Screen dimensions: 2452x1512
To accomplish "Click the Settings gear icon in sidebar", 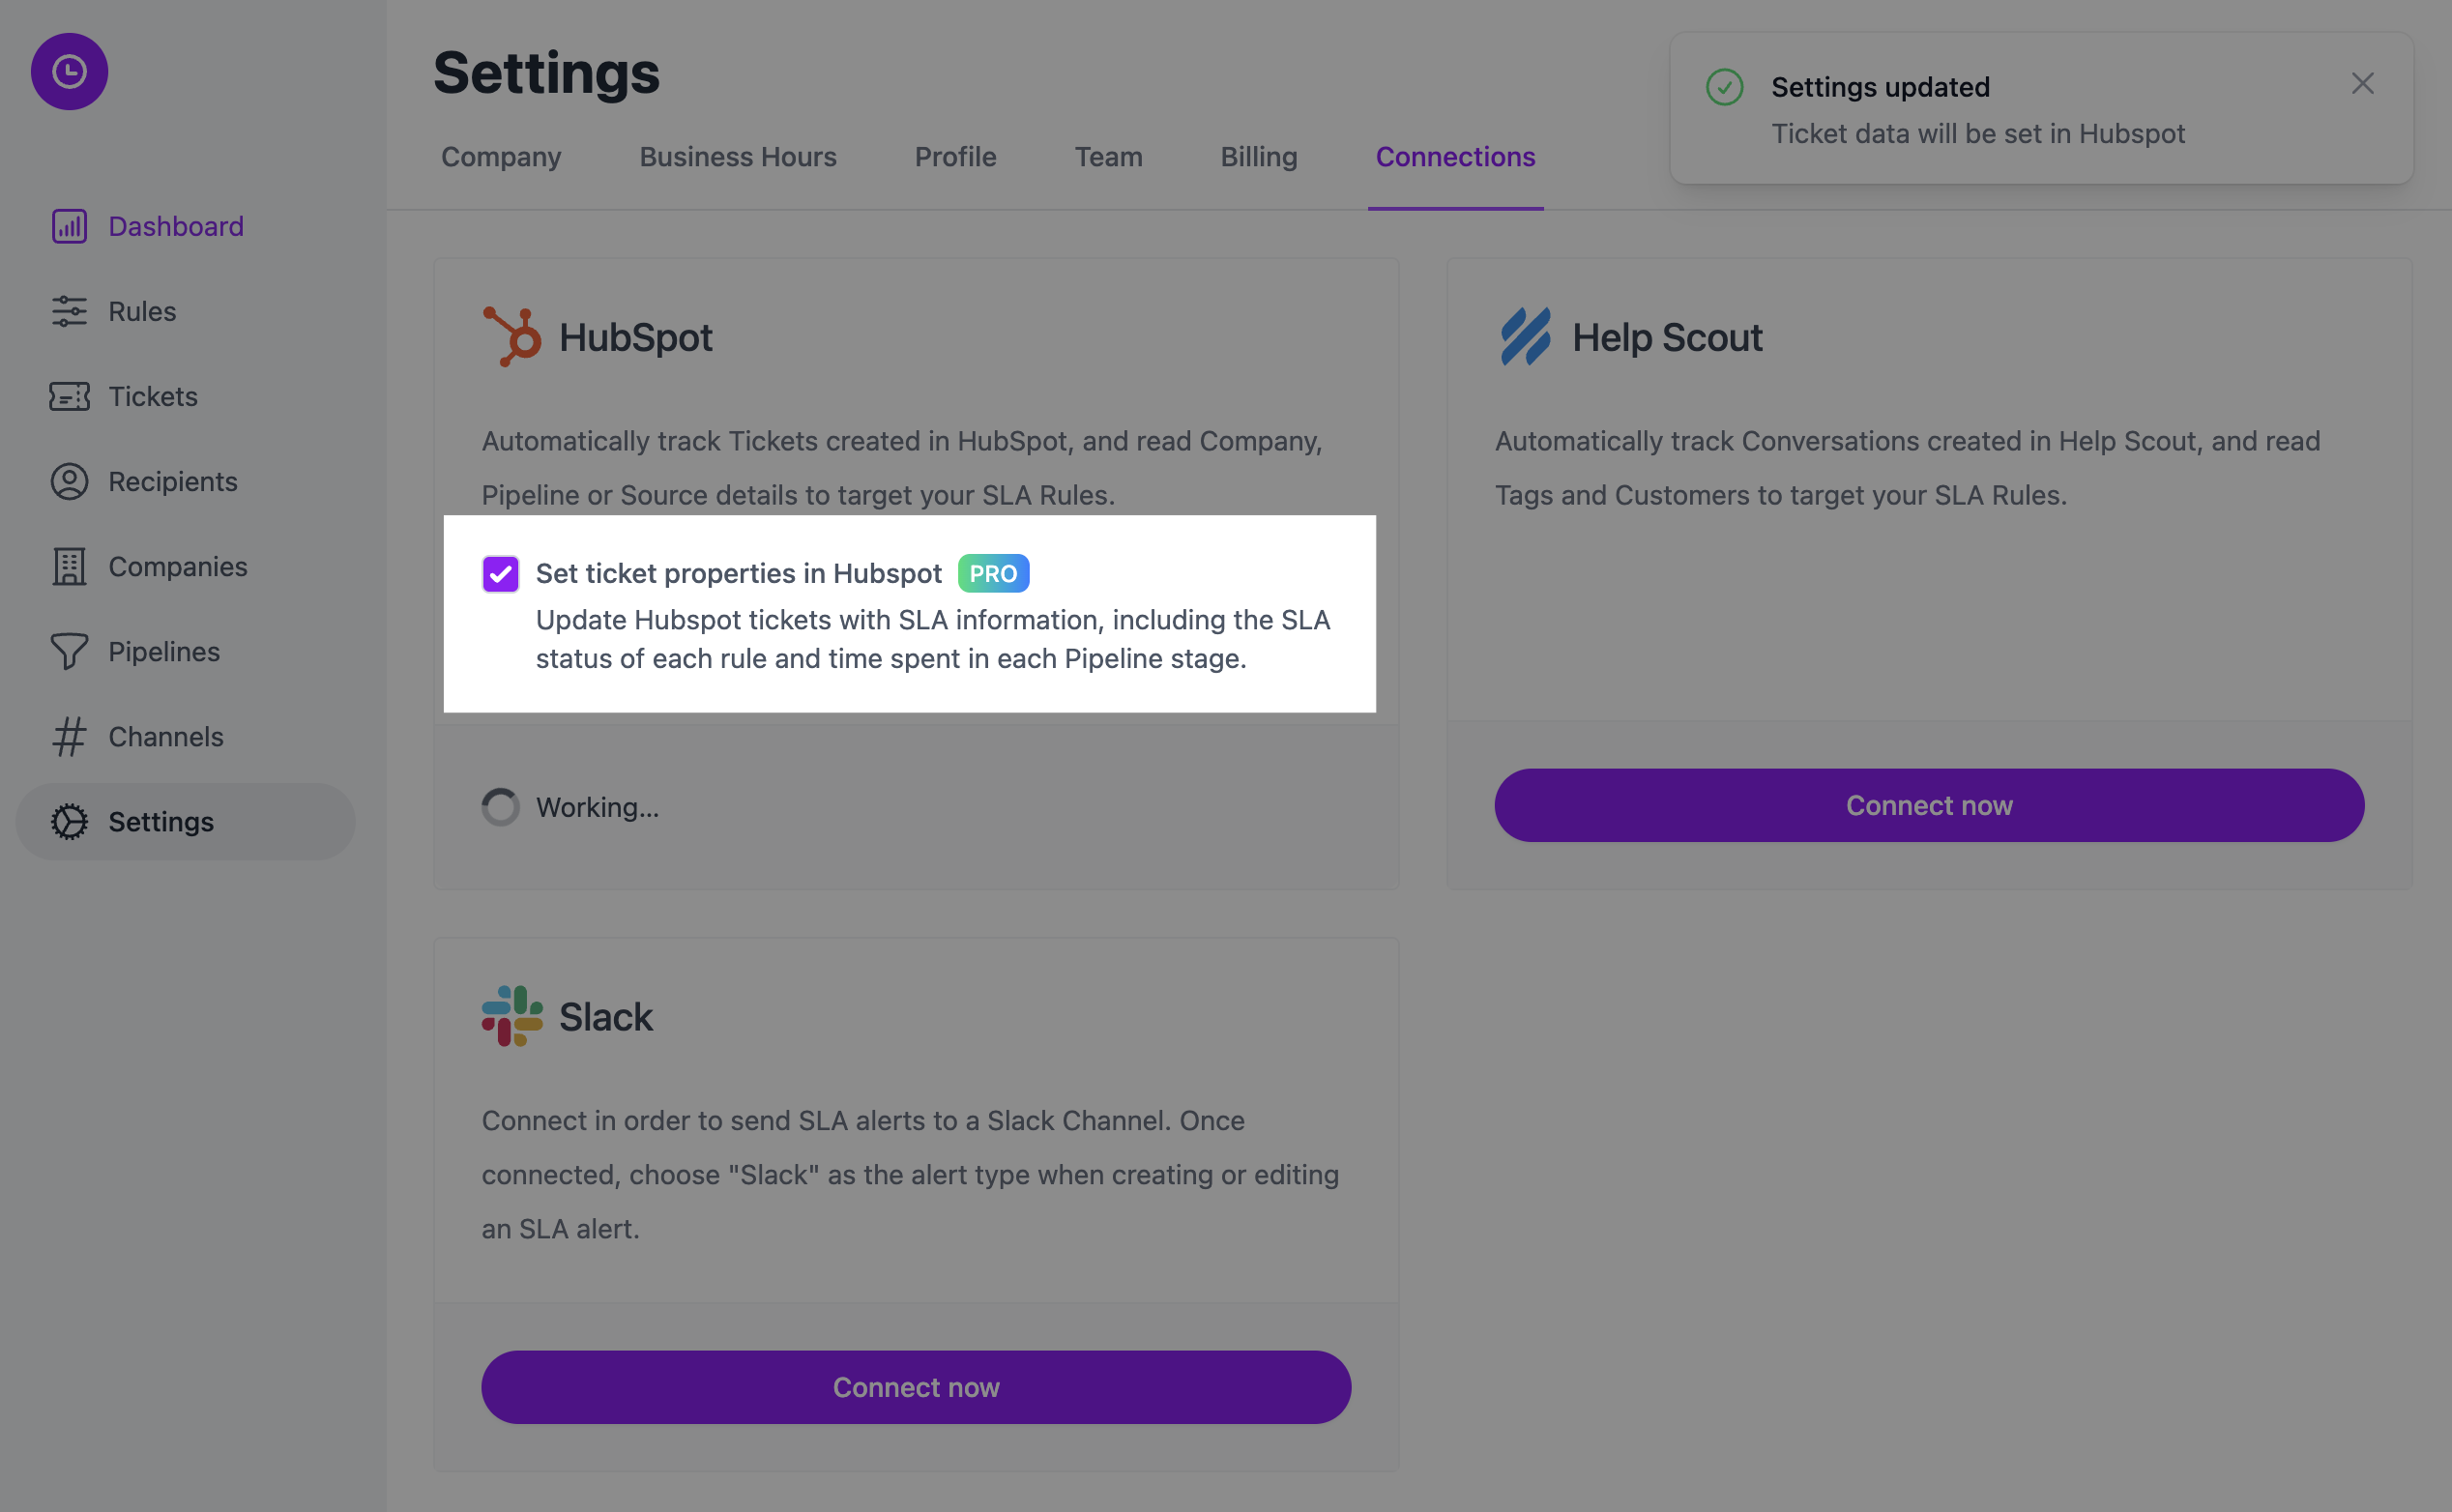I will point(69,821).
